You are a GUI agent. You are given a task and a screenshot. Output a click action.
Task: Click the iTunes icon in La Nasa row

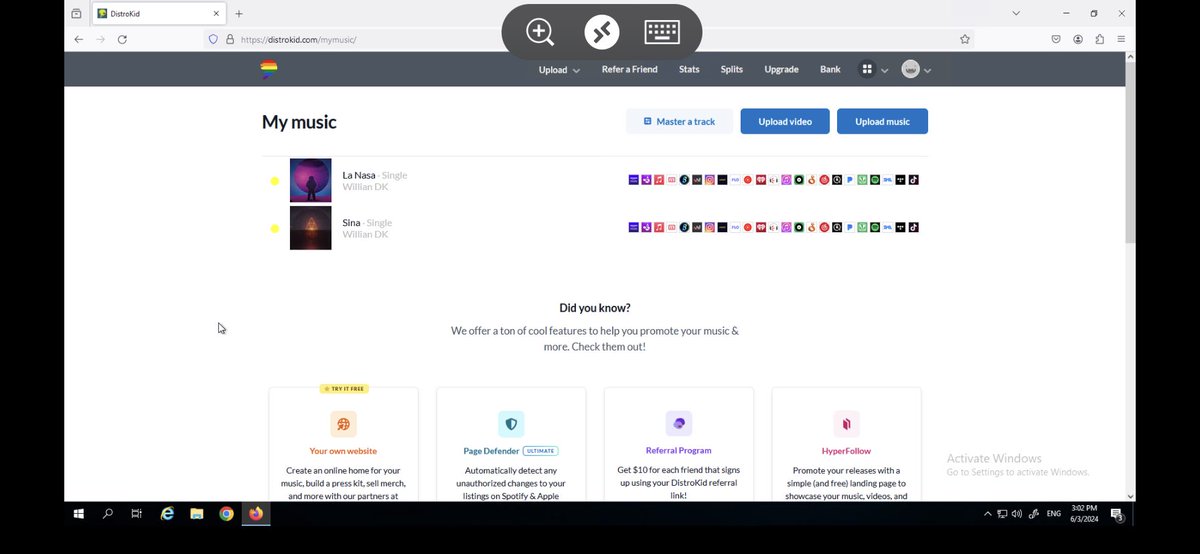click(786, 180)
